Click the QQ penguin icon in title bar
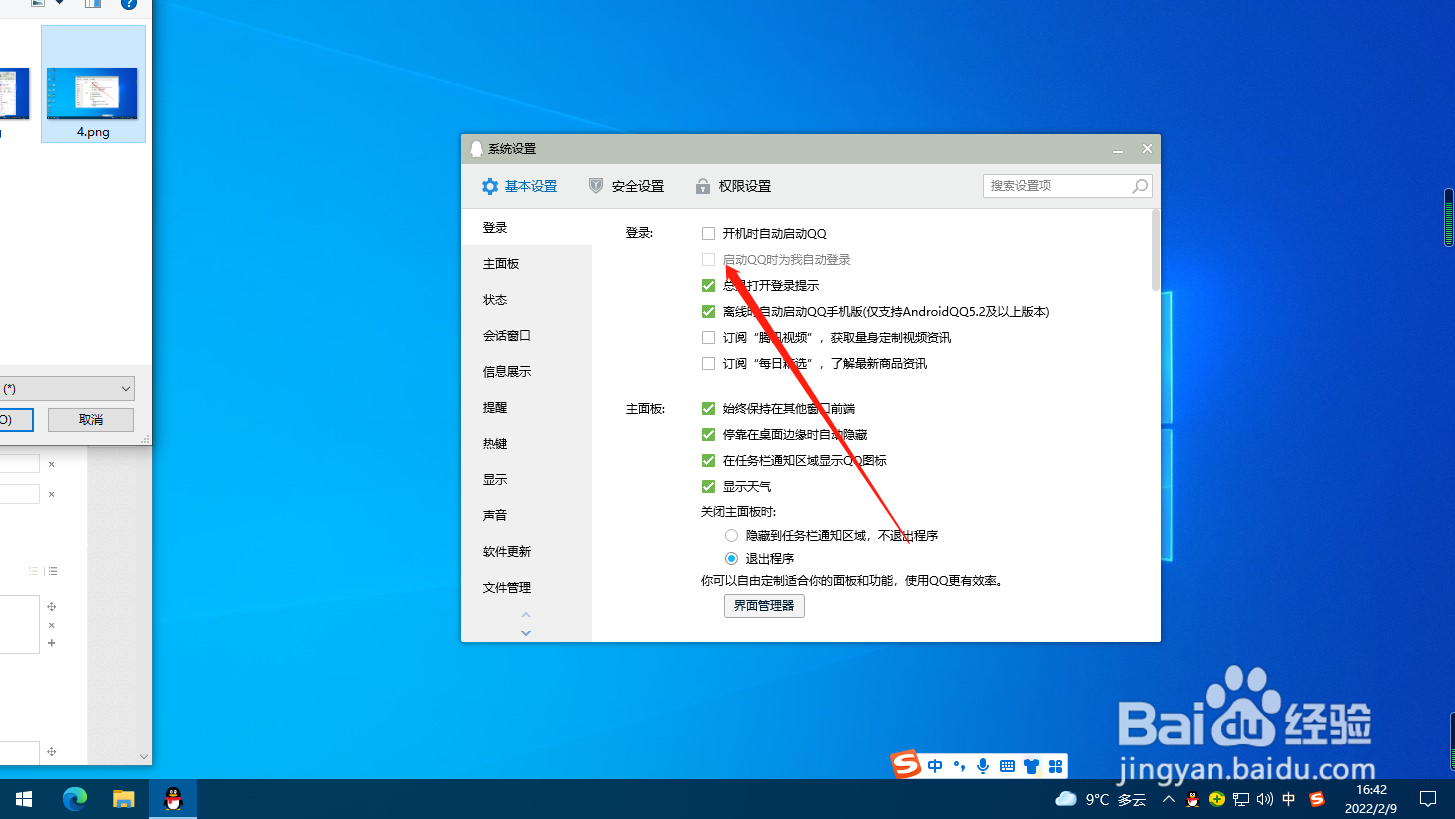This screenshot has height=819, width=1455. [476, 149]
